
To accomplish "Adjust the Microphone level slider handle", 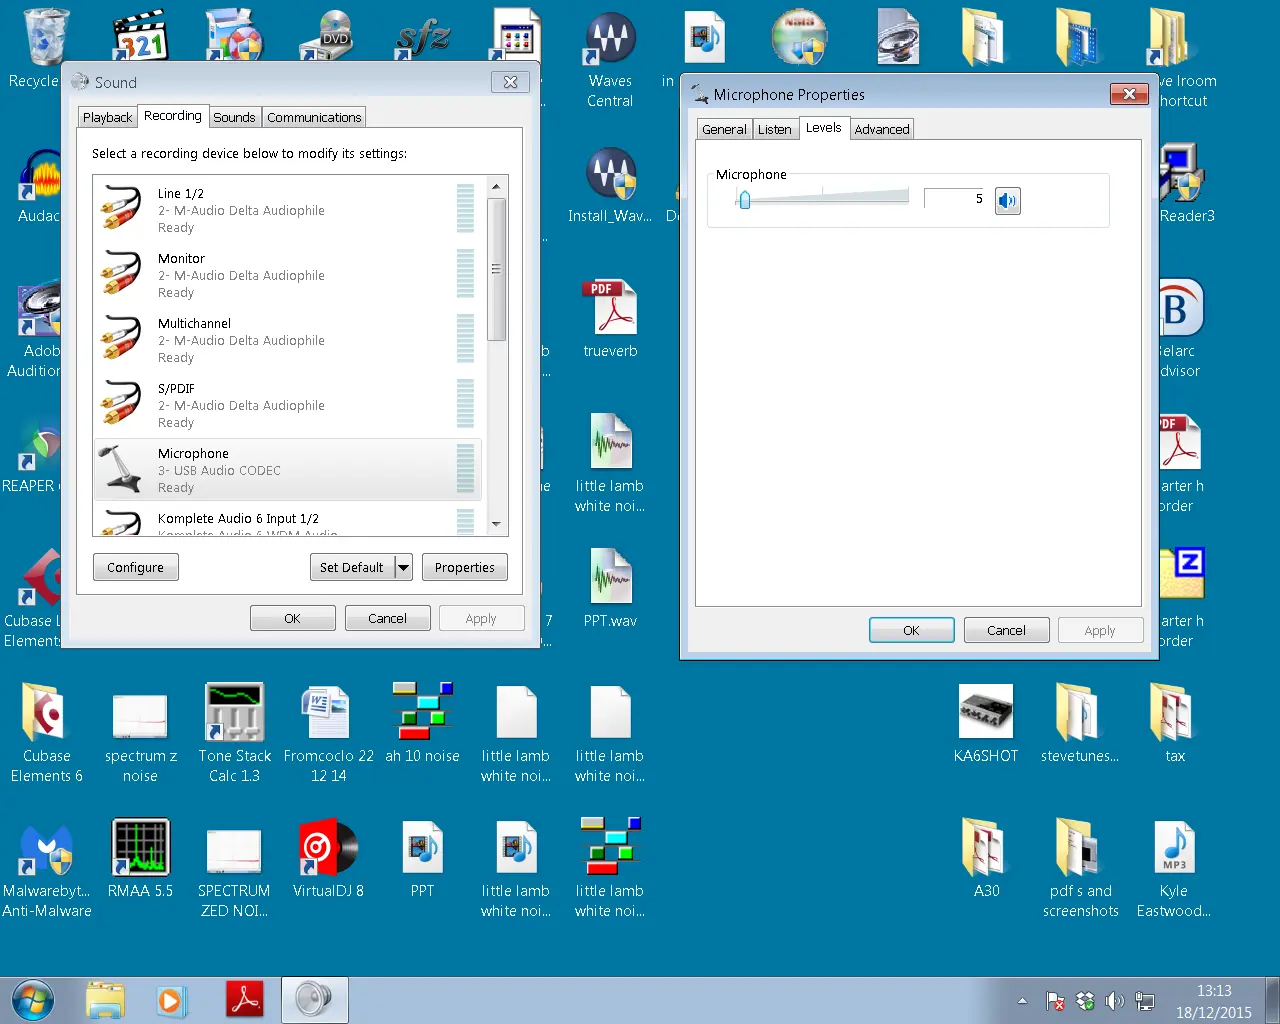I will coord(744,200).
